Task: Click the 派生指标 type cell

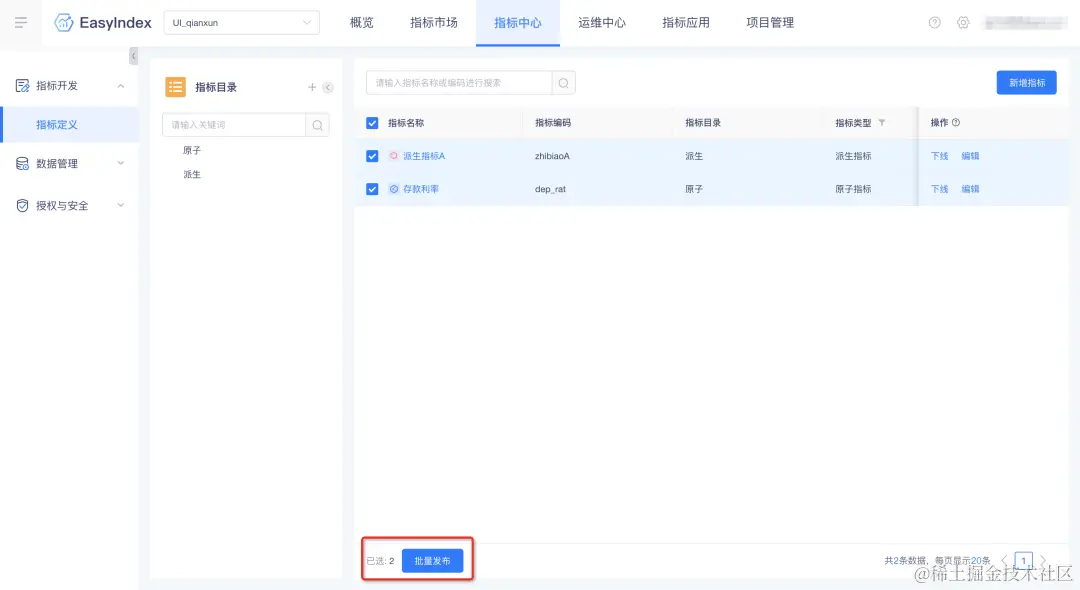Action: point(853,156)
